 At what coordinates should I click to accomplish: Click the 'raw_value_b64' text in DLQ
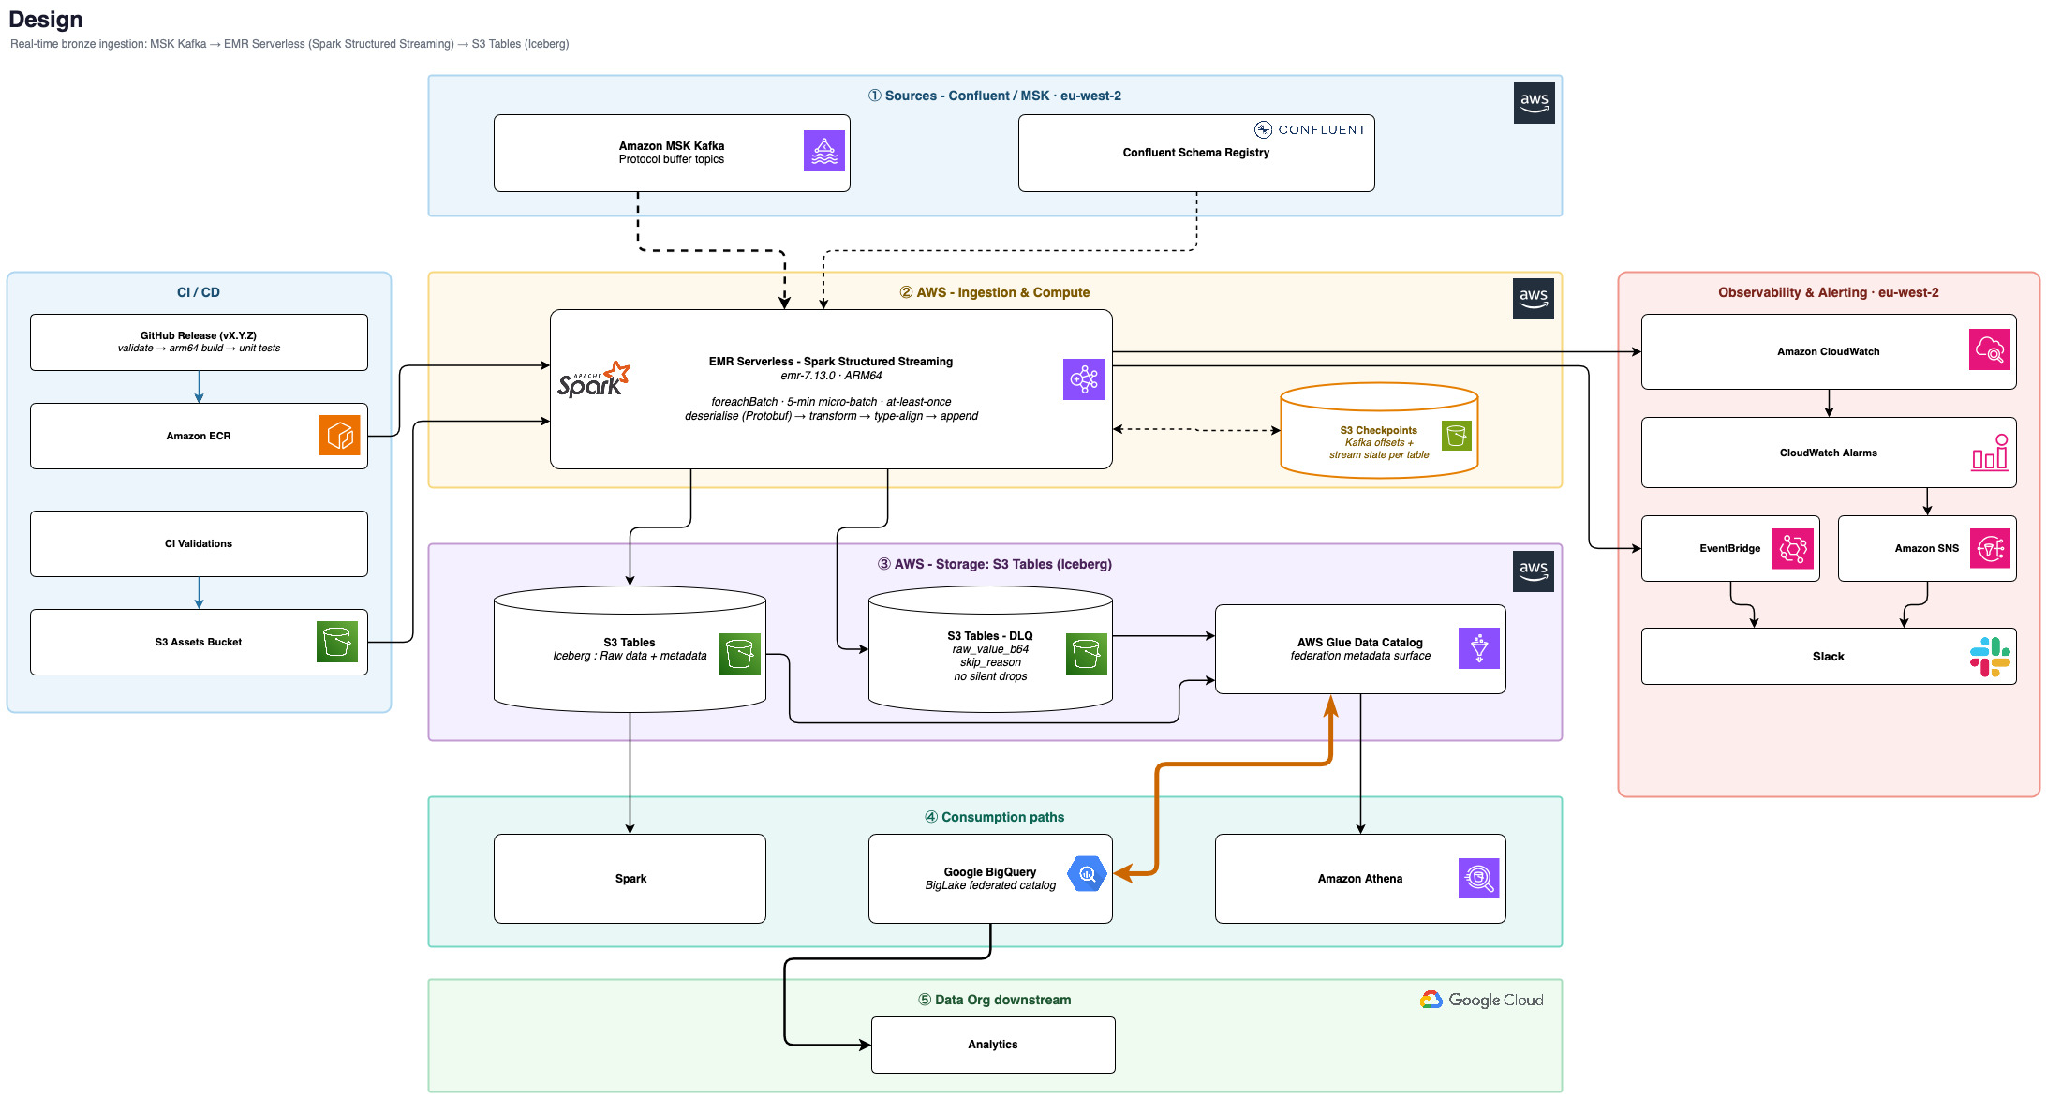click(991, 650)
